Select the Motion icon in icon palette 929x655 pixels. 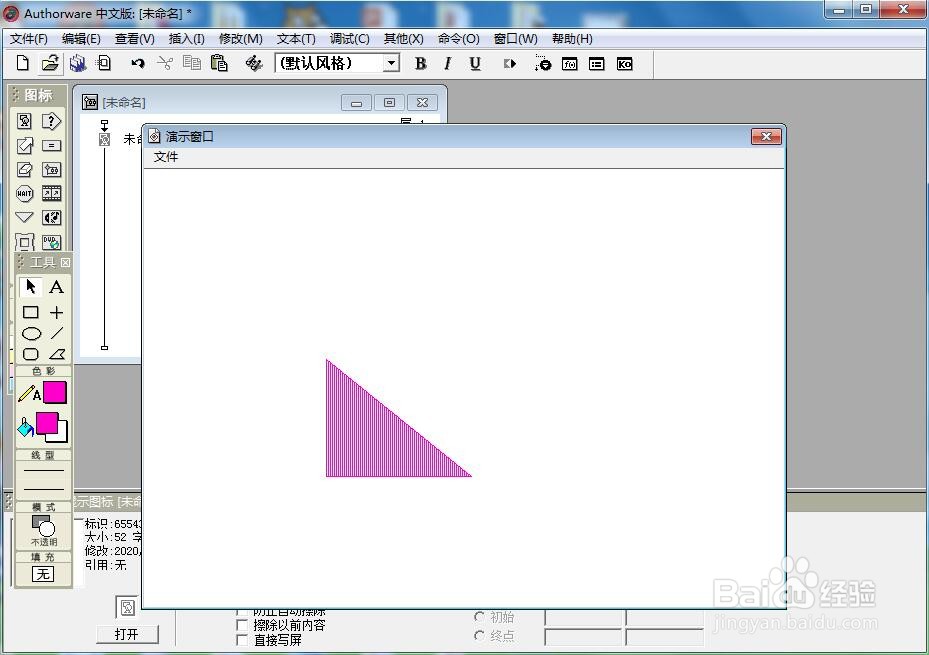(24, 146)
